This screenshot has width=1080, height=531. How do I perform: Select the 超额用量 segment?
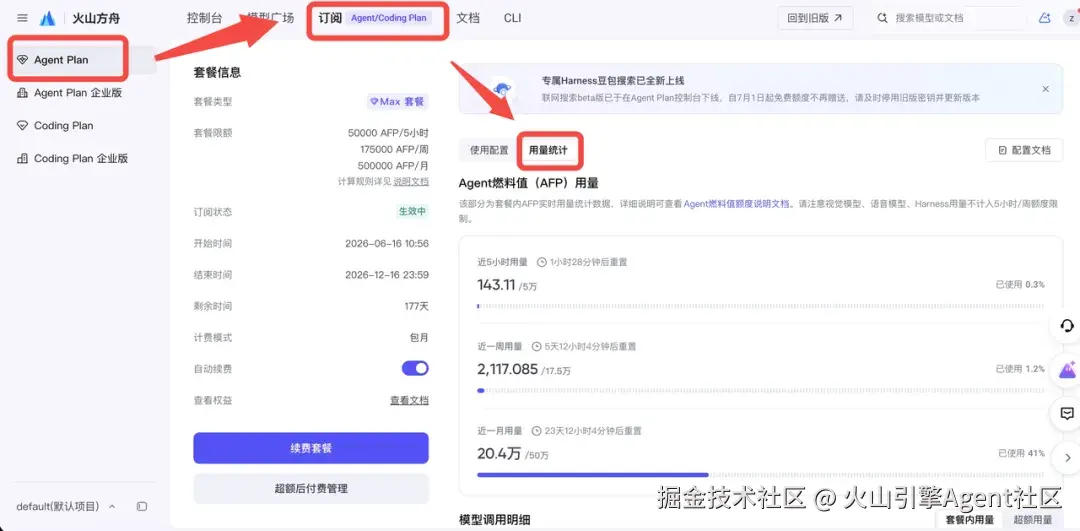coord(1032,520)
